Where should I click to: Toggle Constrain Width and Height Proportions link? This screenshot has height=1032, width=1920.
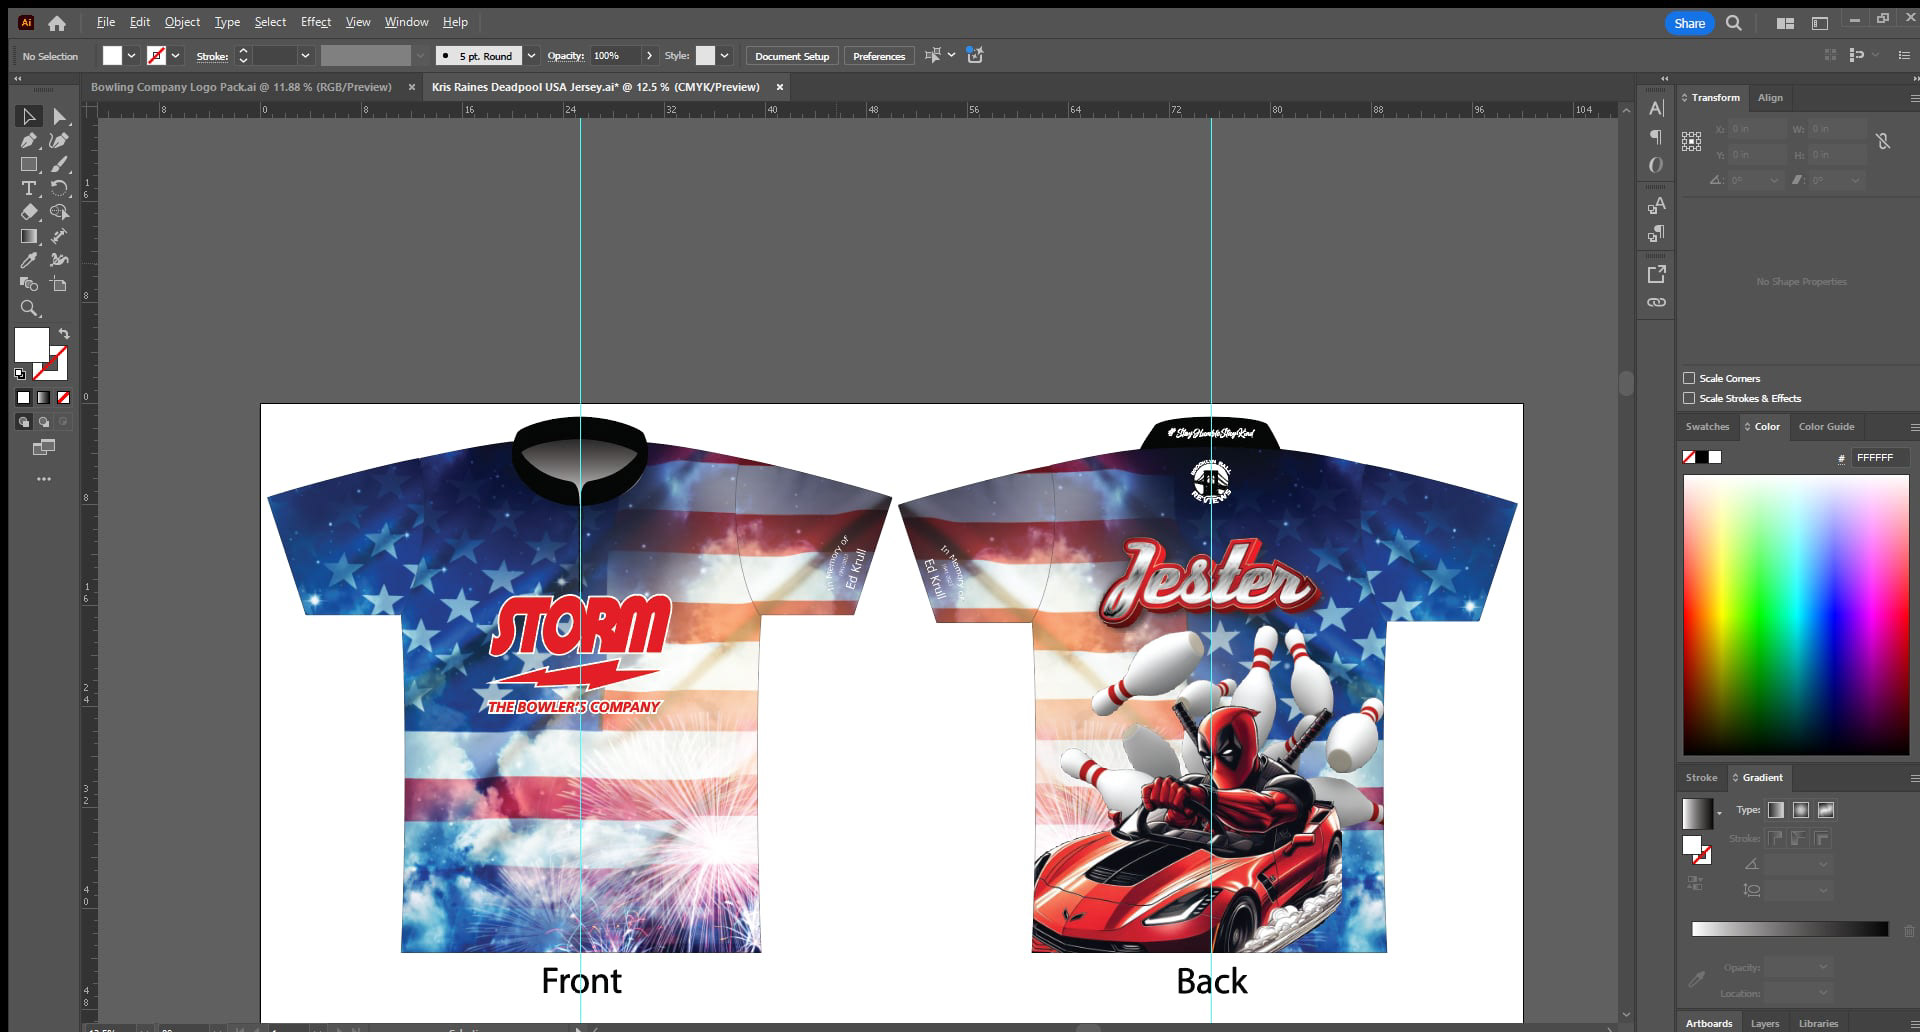(1883, 141)
